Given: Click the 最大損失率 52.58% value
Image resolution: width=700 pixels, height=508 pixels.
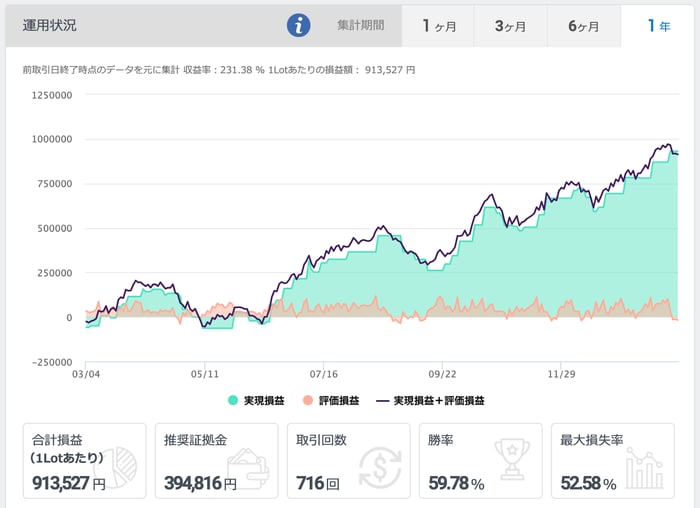Looking at the screenshot, I should (588, 484).
